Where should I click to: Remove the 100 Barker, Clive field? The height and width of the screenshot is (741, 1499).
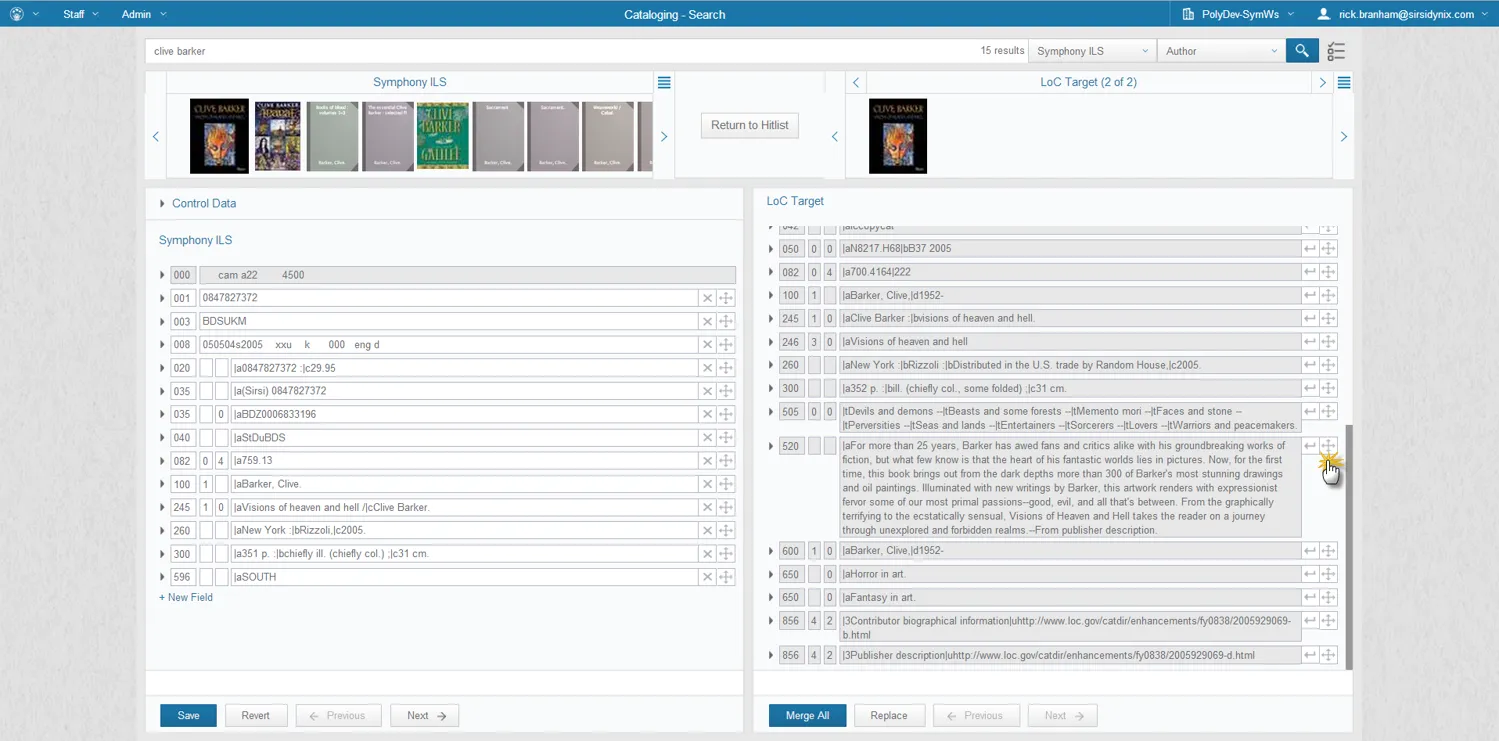coord(707,484)
